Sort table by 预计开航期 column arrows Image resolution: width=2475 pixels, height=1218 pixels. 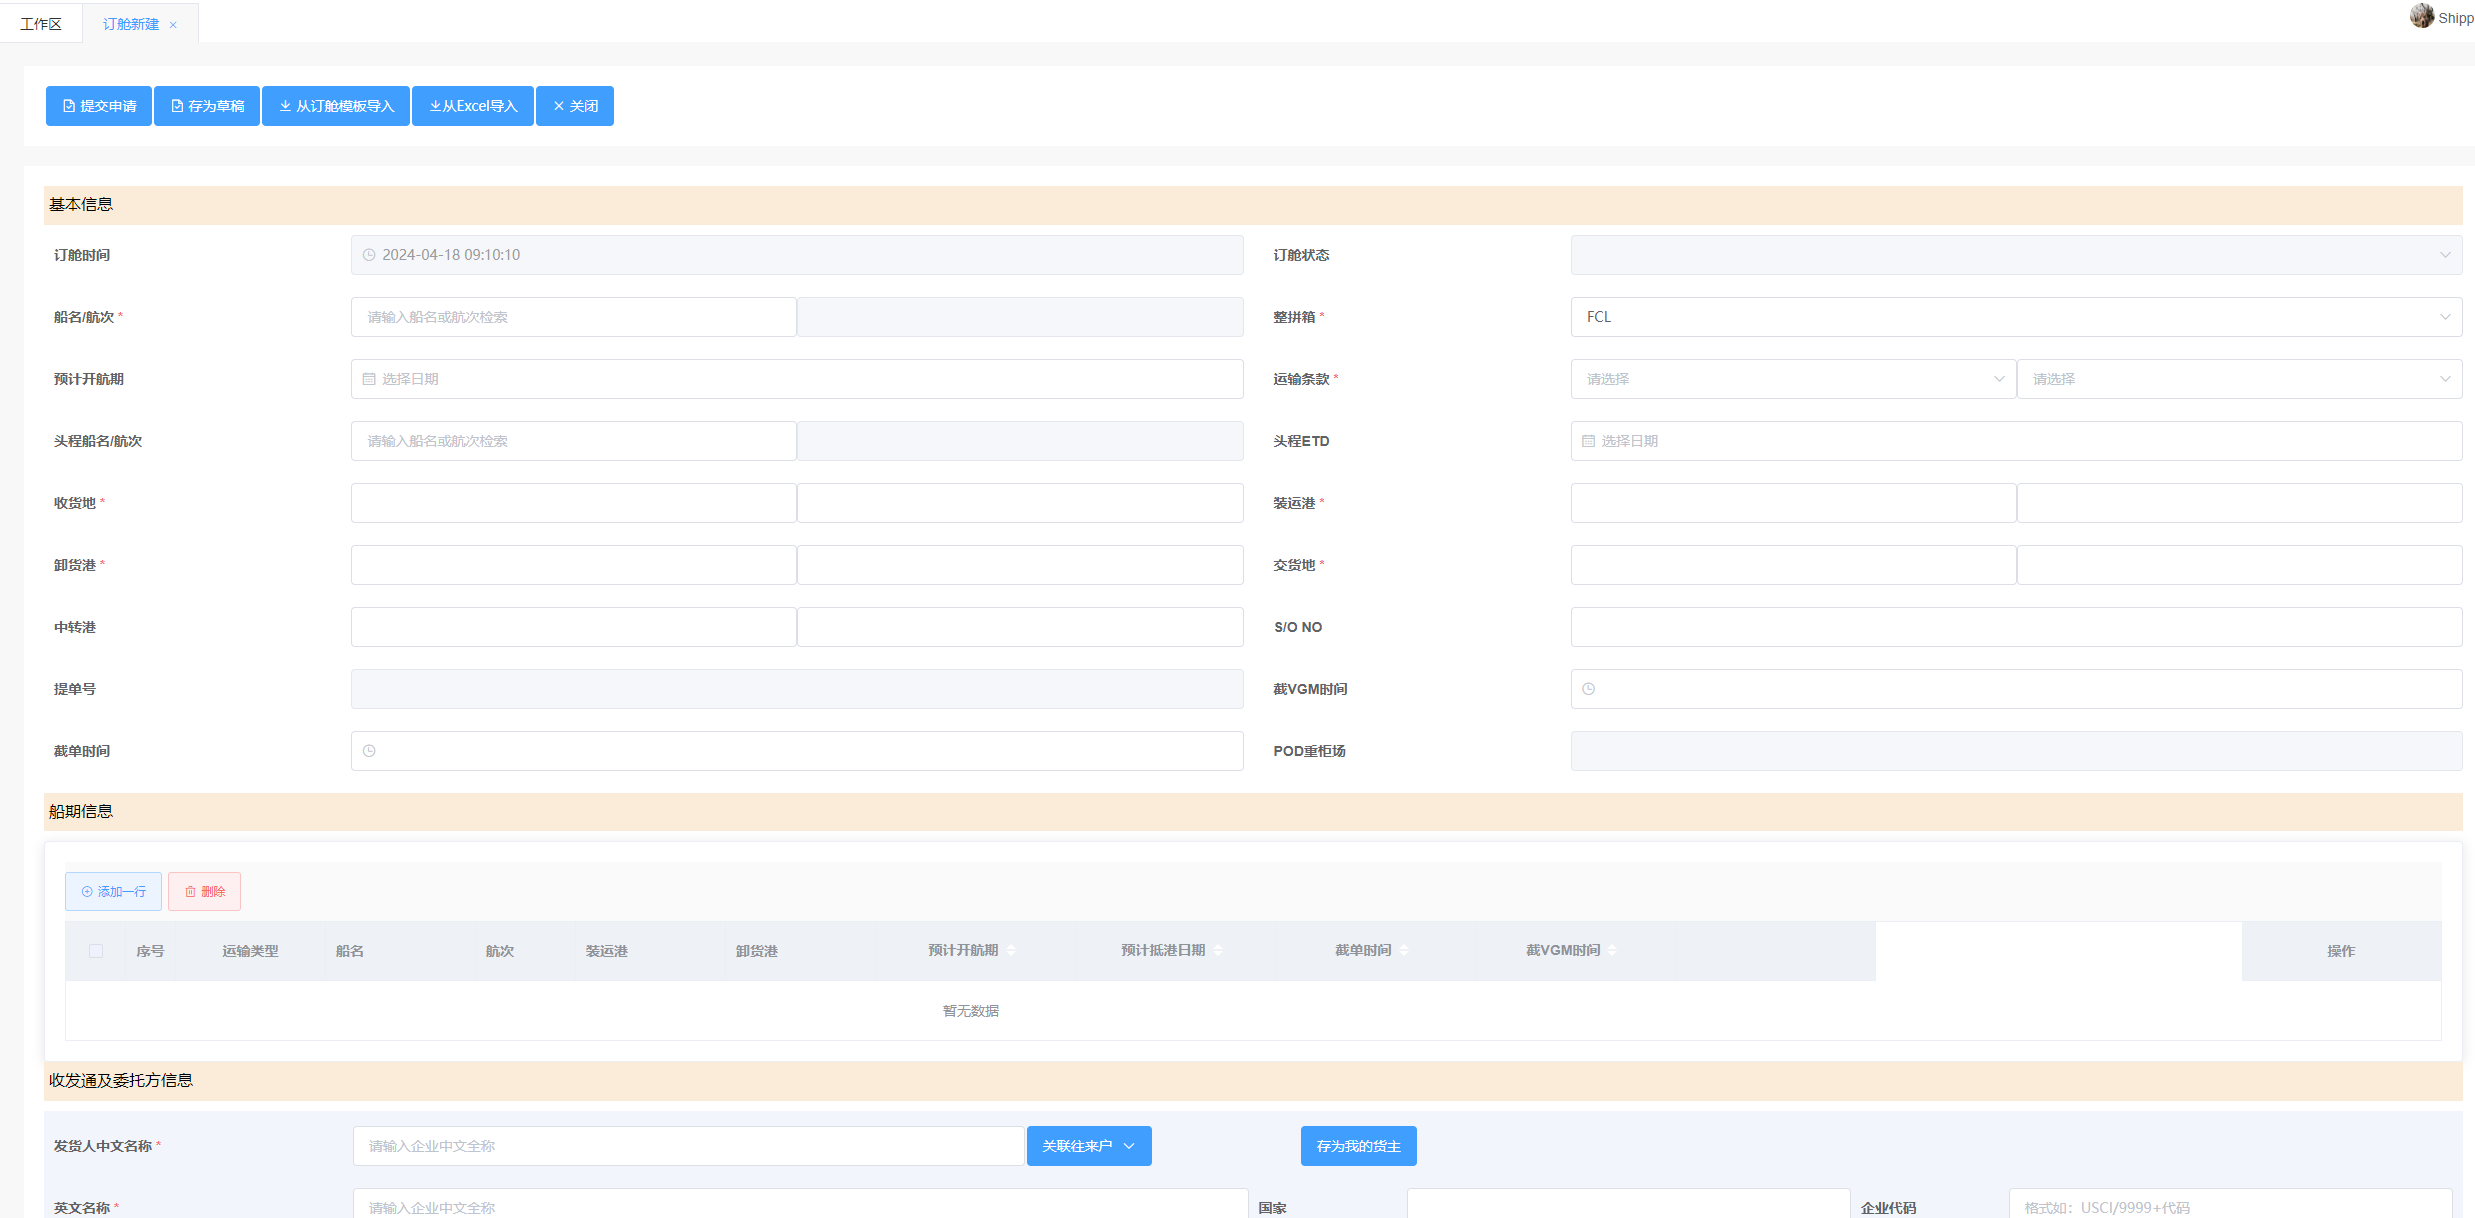point(1011,950)
